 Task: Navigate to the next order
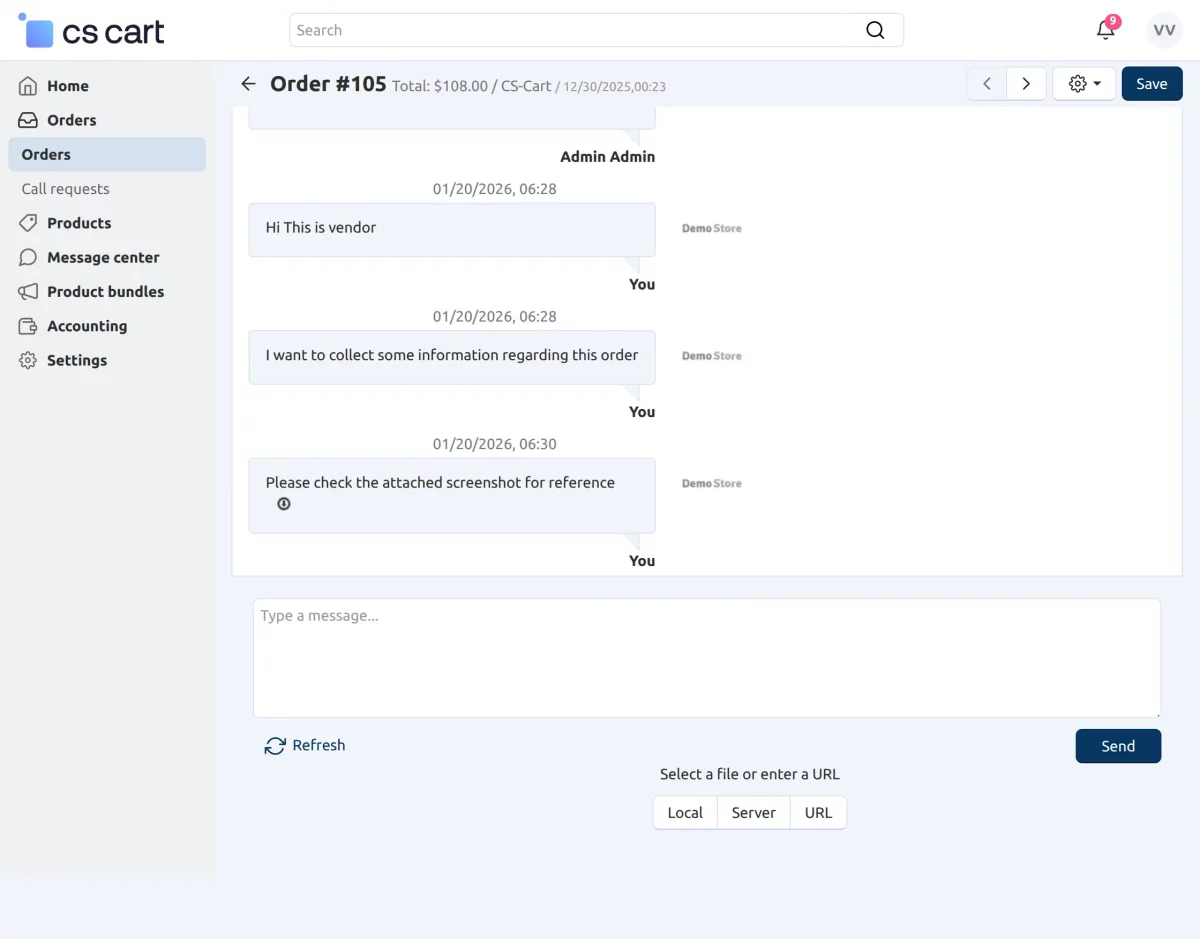click(1026, 83)
